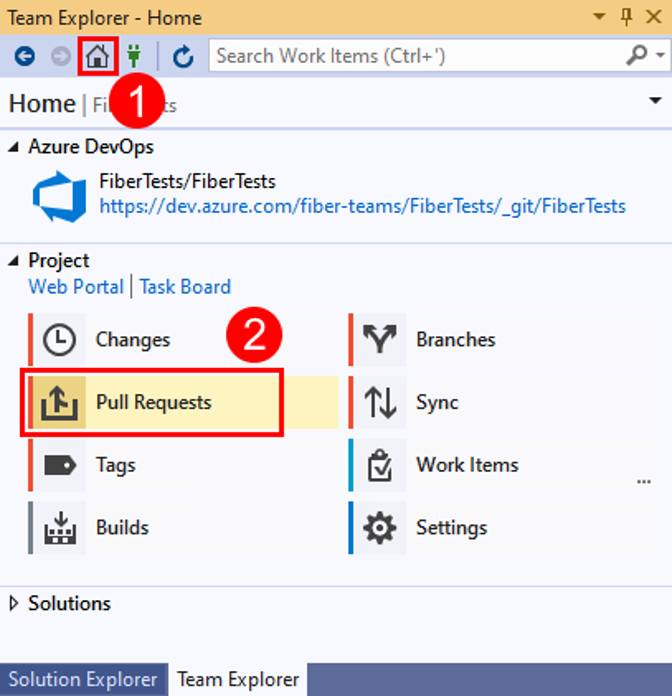Viewport: 672px width, 696px height.
Task: Click the green Manage Connections plug icon
Action: pyautogui.click(x=133, y=57)
